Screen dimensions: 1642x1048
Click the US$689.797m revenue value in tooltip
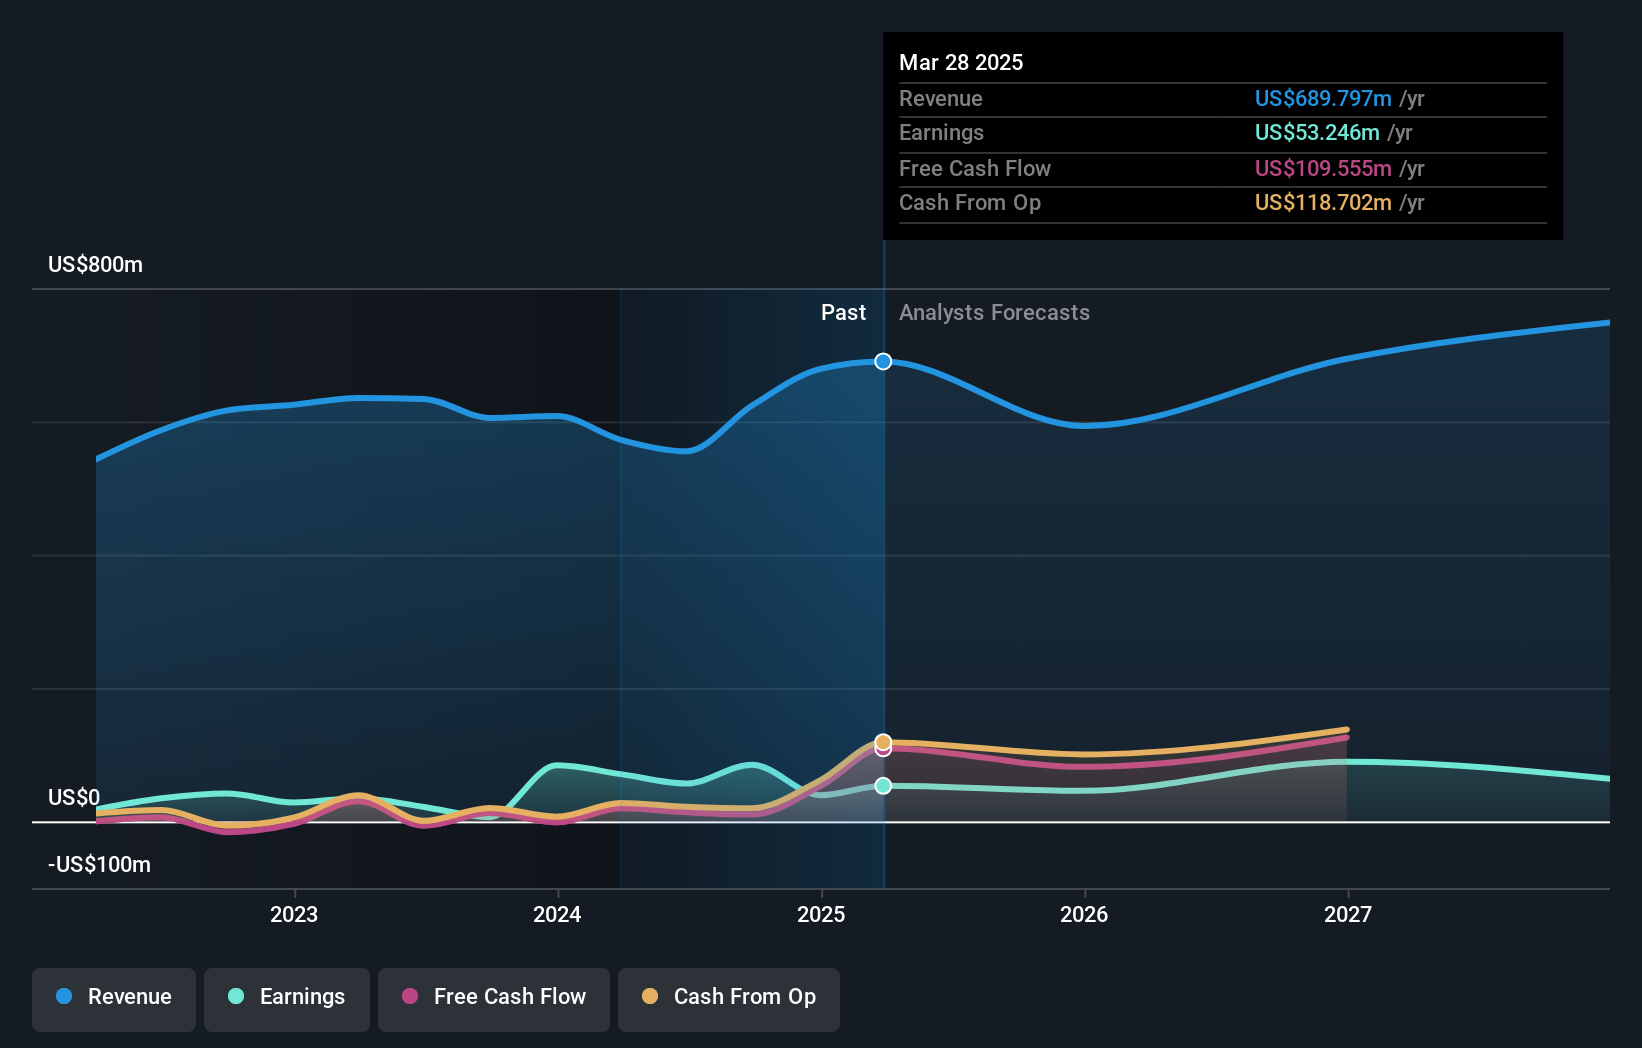pos(1323,99)
